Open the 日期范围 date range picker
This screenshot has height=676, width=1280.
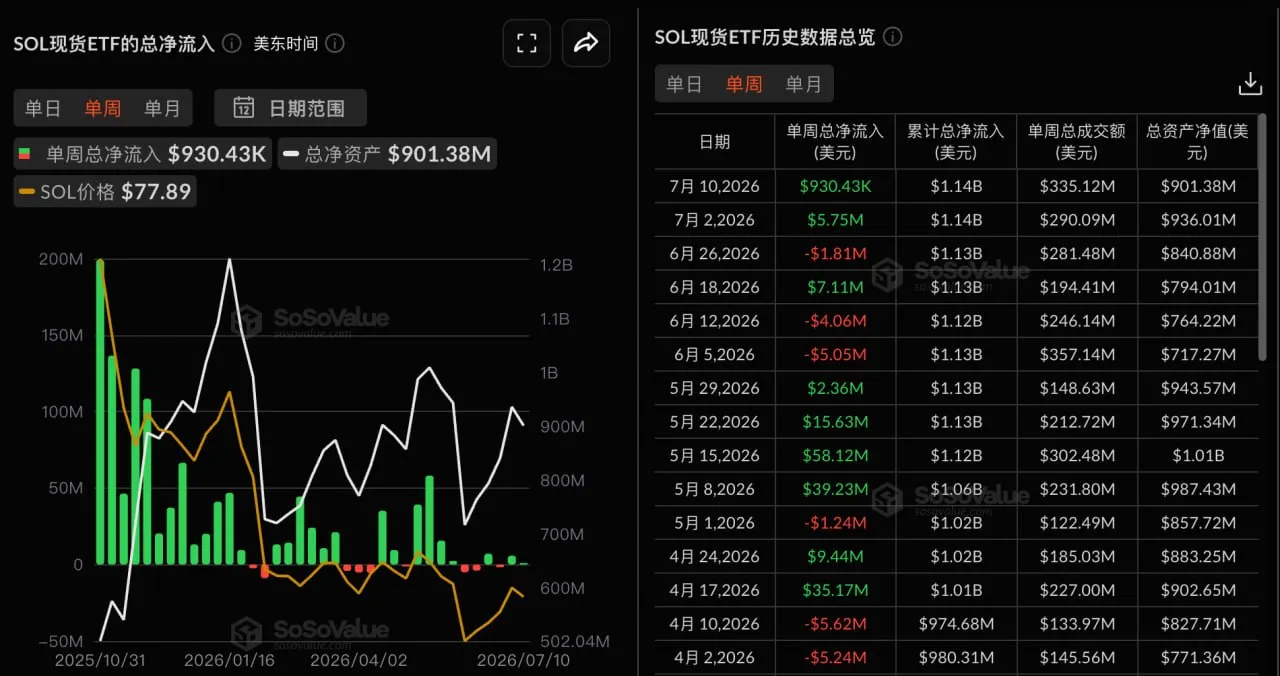291,108
